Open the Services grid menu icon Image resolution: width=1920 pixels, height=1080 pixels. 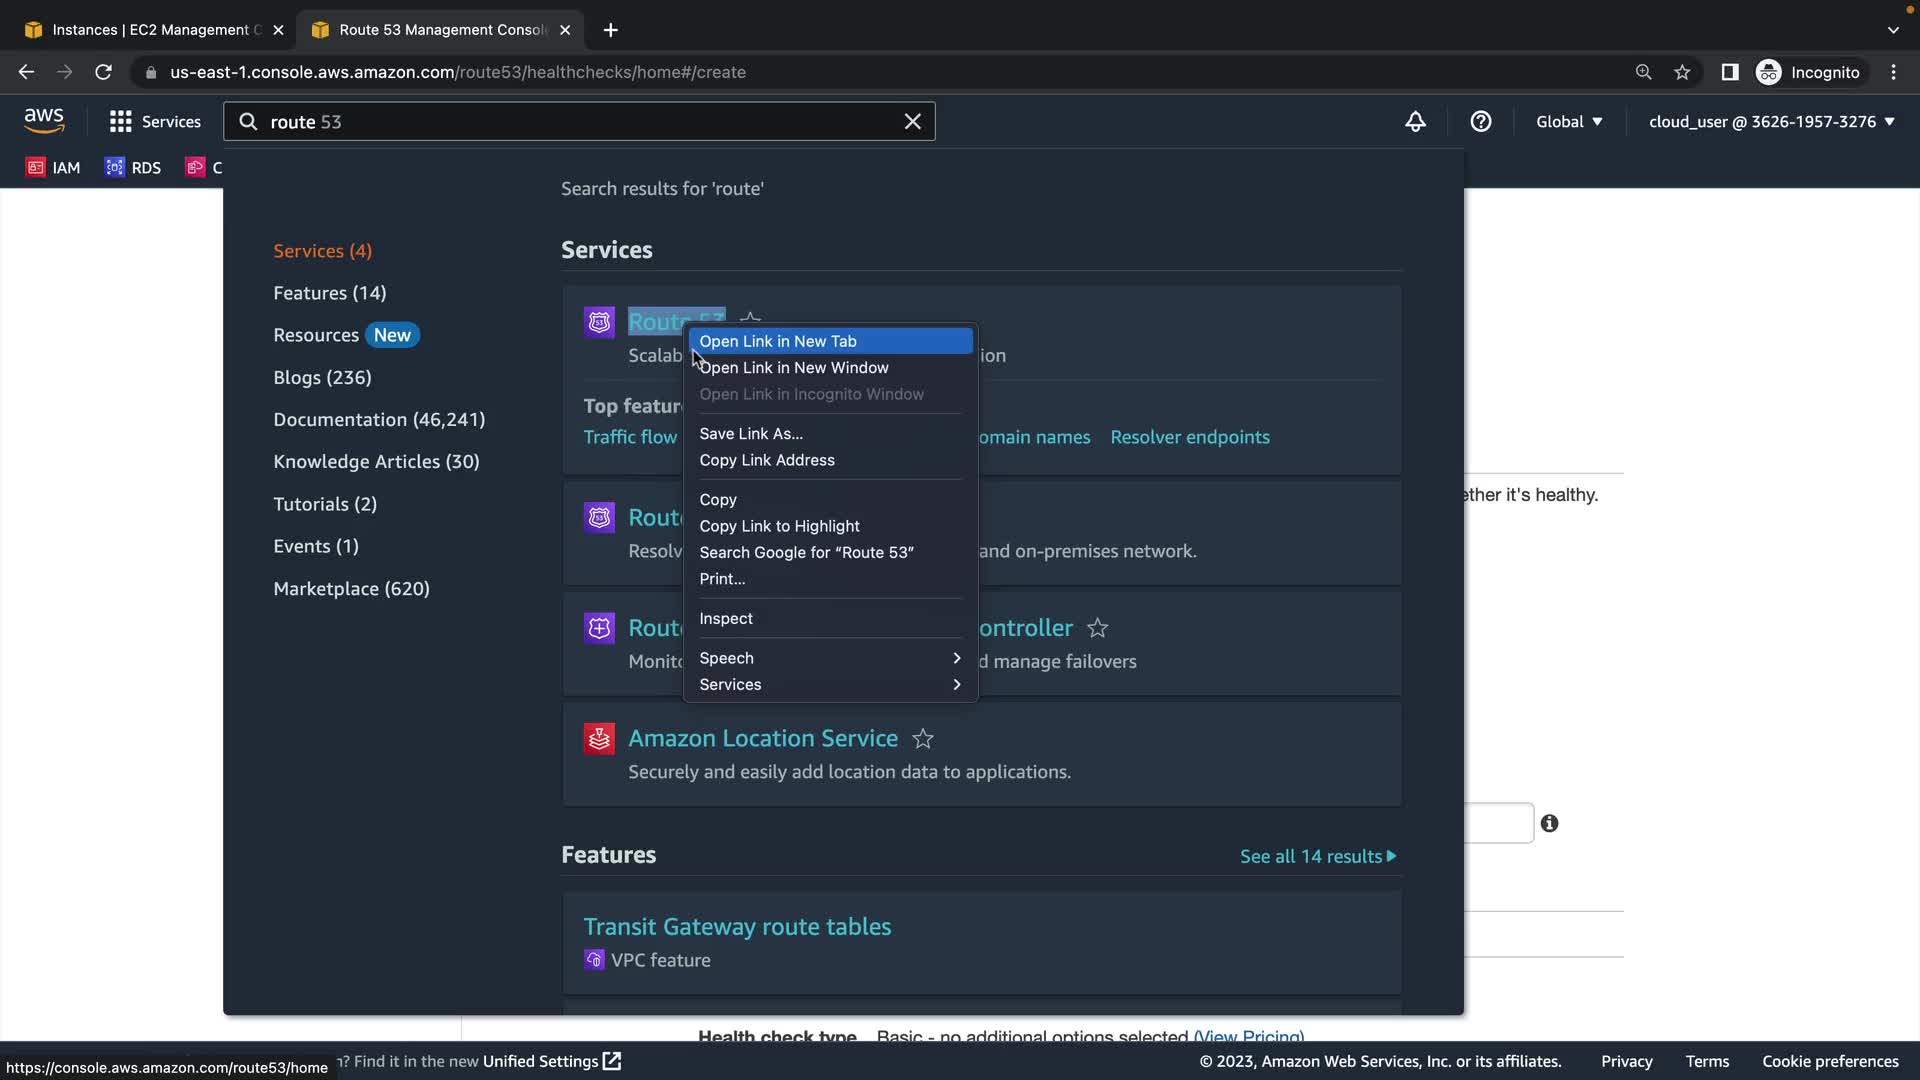120,121
